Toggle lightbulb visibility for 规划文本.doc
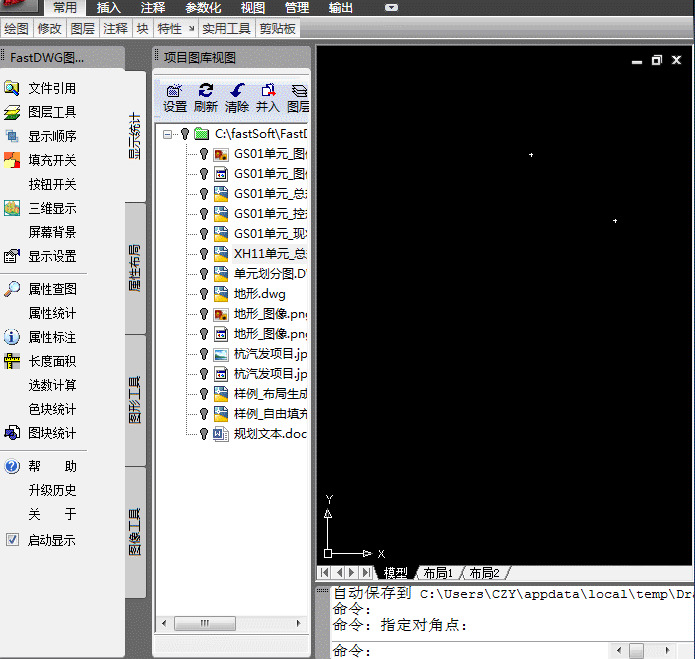This screenshot has width=695, height=659. pos(203,433)
